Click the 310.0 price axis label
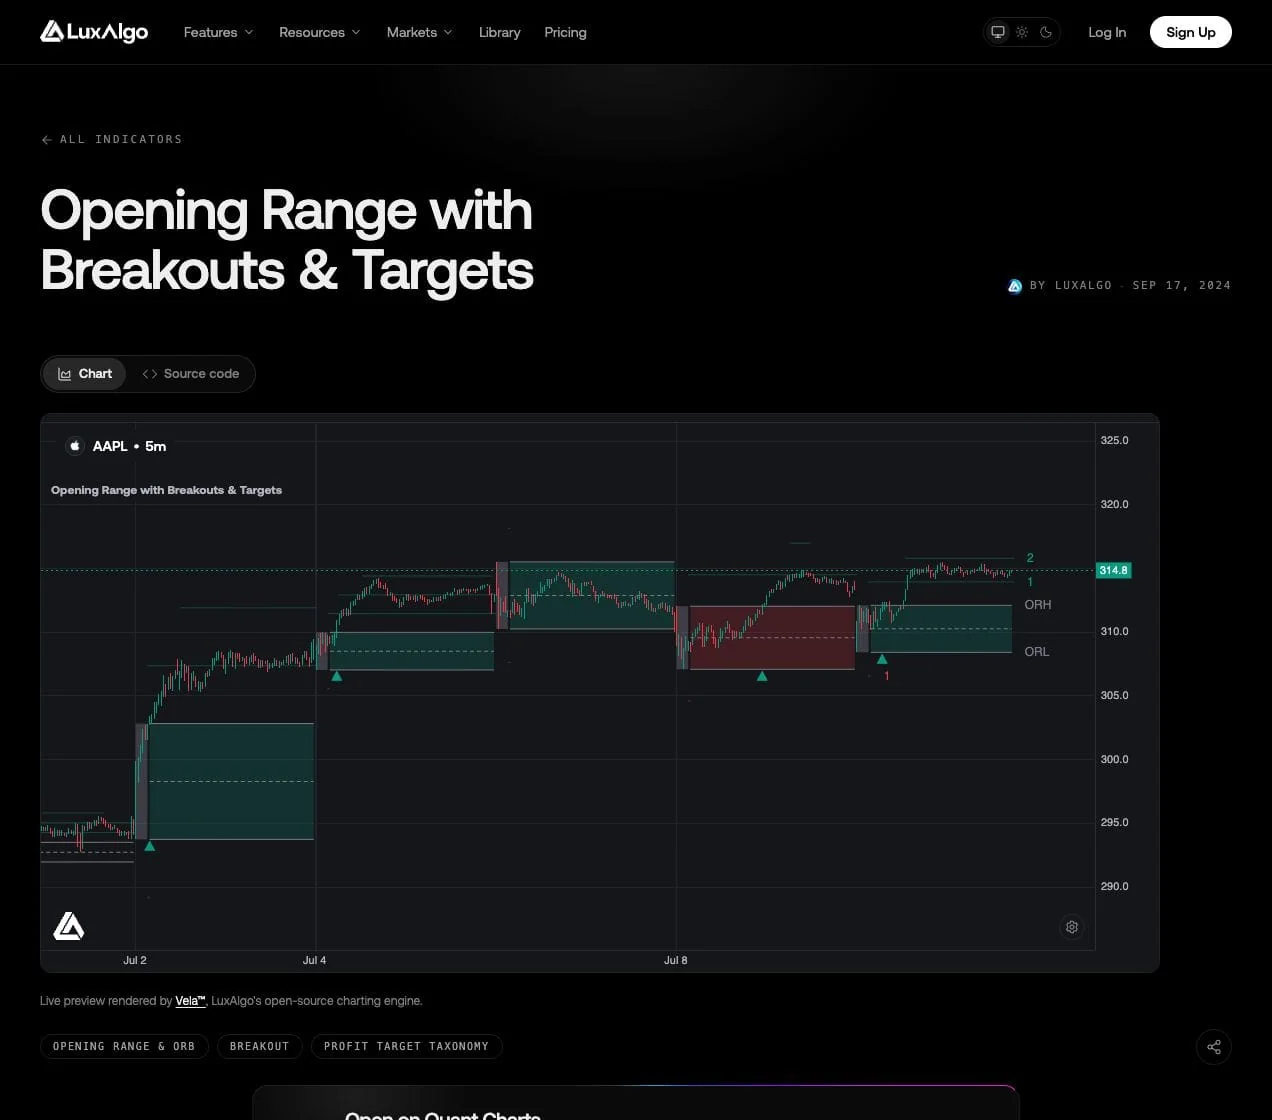This screenshot has width=1272, height=1120. (1114, 631)
